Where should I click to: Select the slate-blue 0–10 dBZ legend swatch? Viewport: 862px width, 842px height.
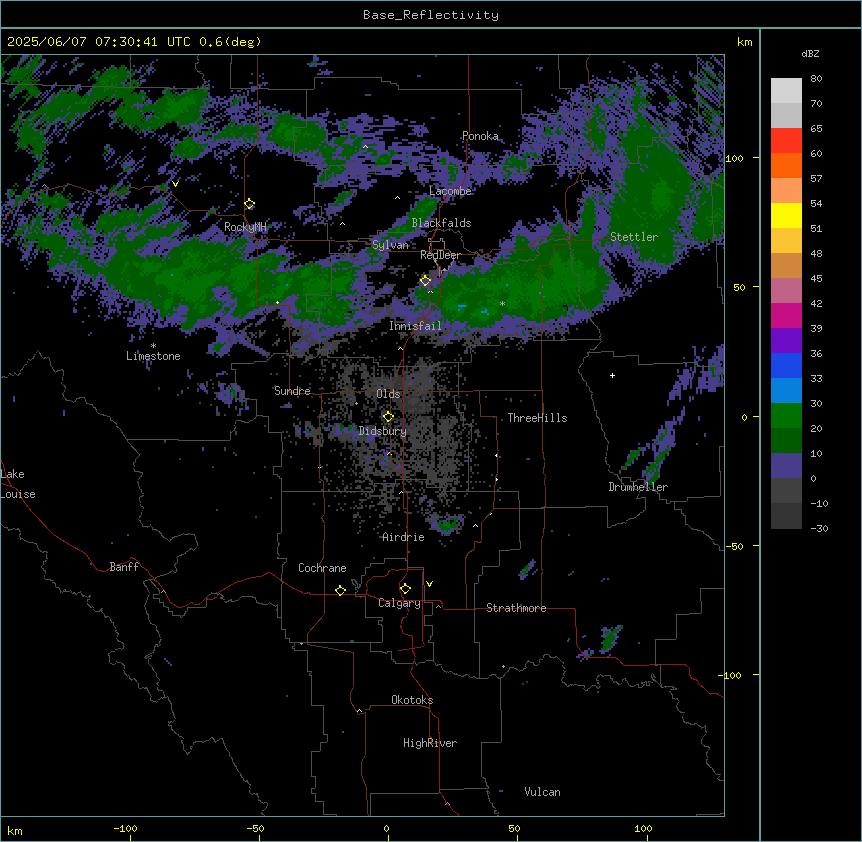[x=786, y=466]
